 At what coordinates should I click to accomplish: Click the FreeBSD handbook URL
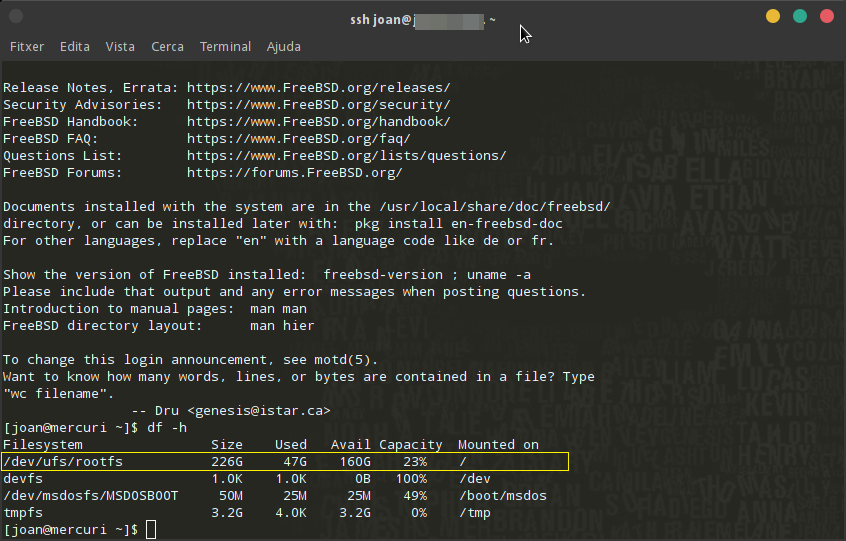tap(318, 122)
